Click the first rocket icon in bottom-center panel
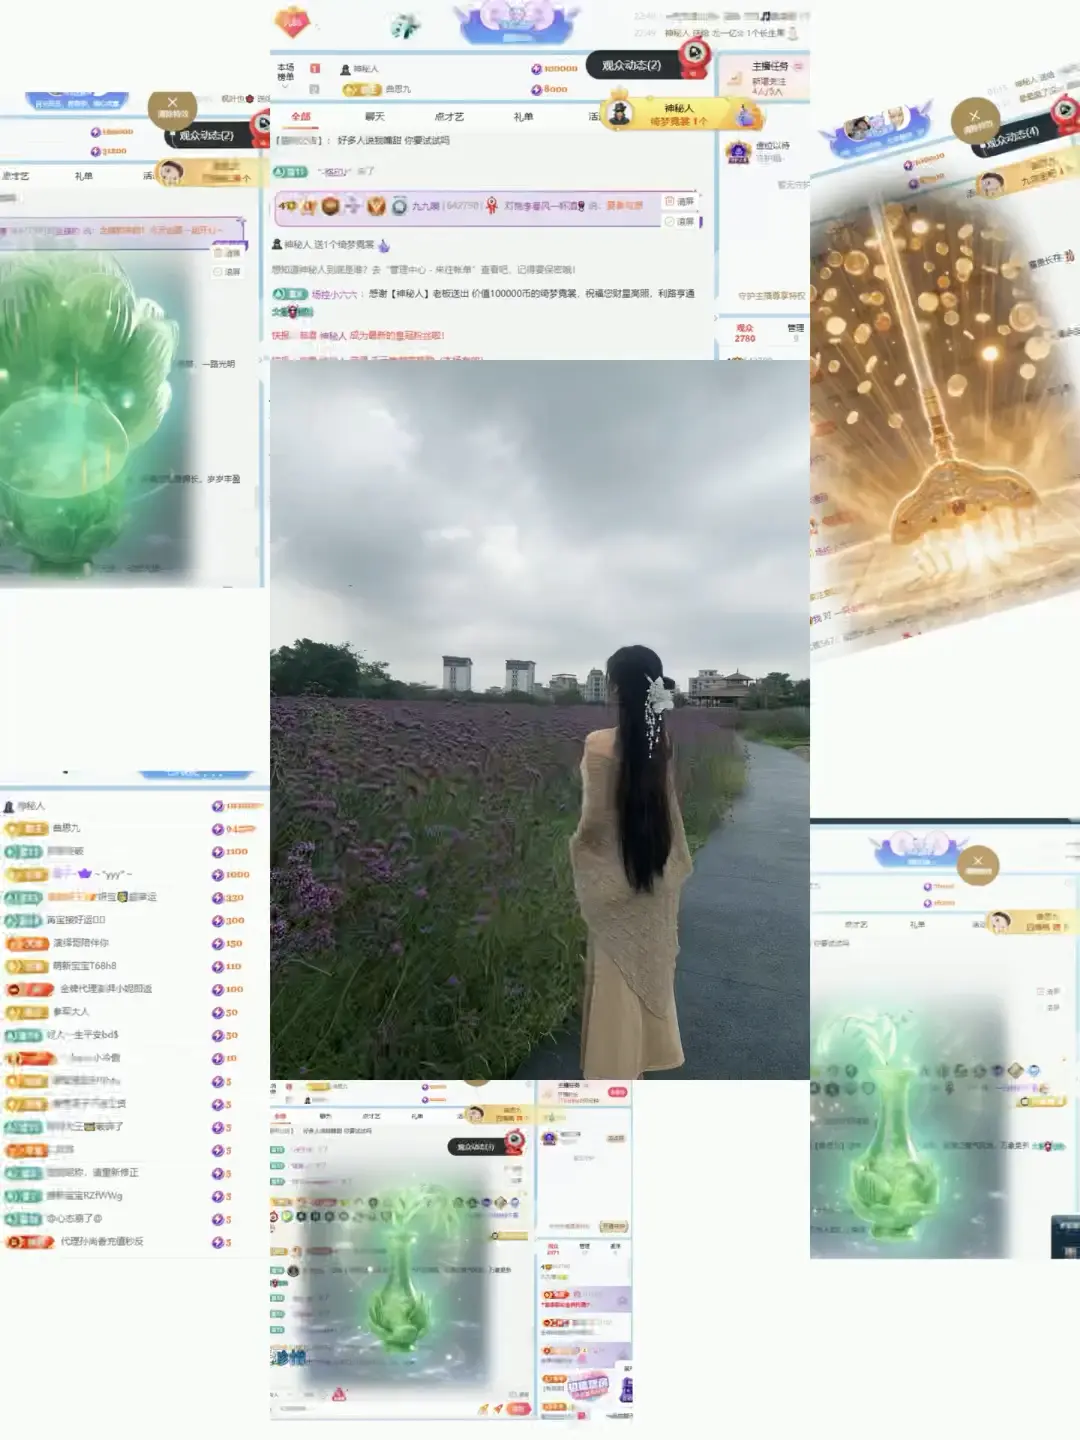This screenshot has height=1440, width=1080. (483, 1408)
